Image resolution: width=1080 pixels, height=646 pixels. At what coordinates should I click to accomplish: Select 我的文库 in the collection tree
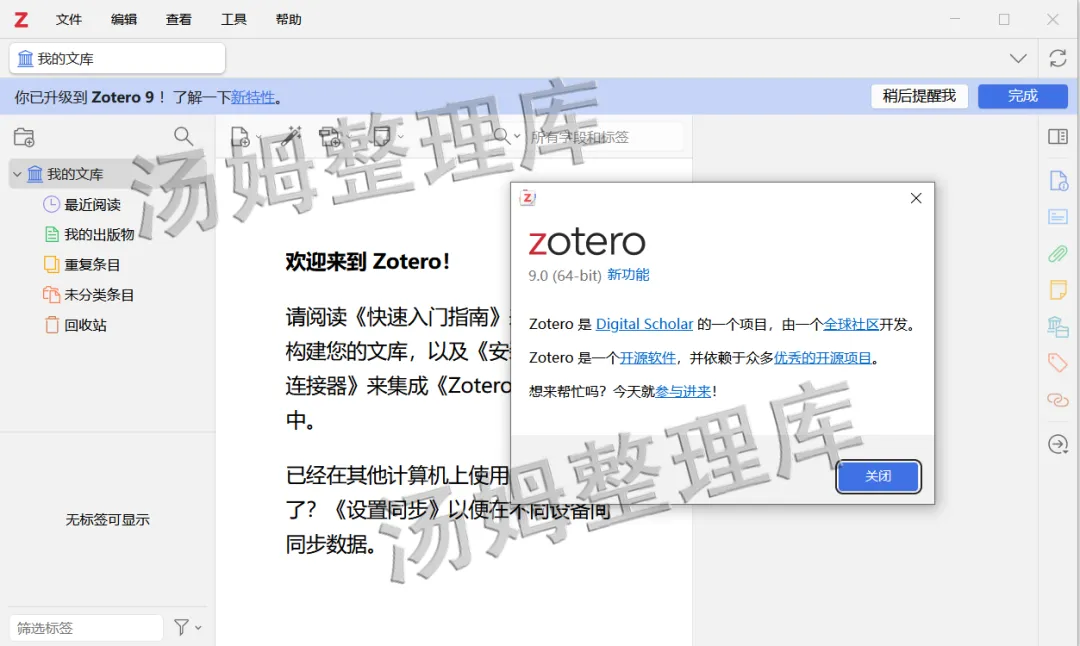[x=74, y=174]
